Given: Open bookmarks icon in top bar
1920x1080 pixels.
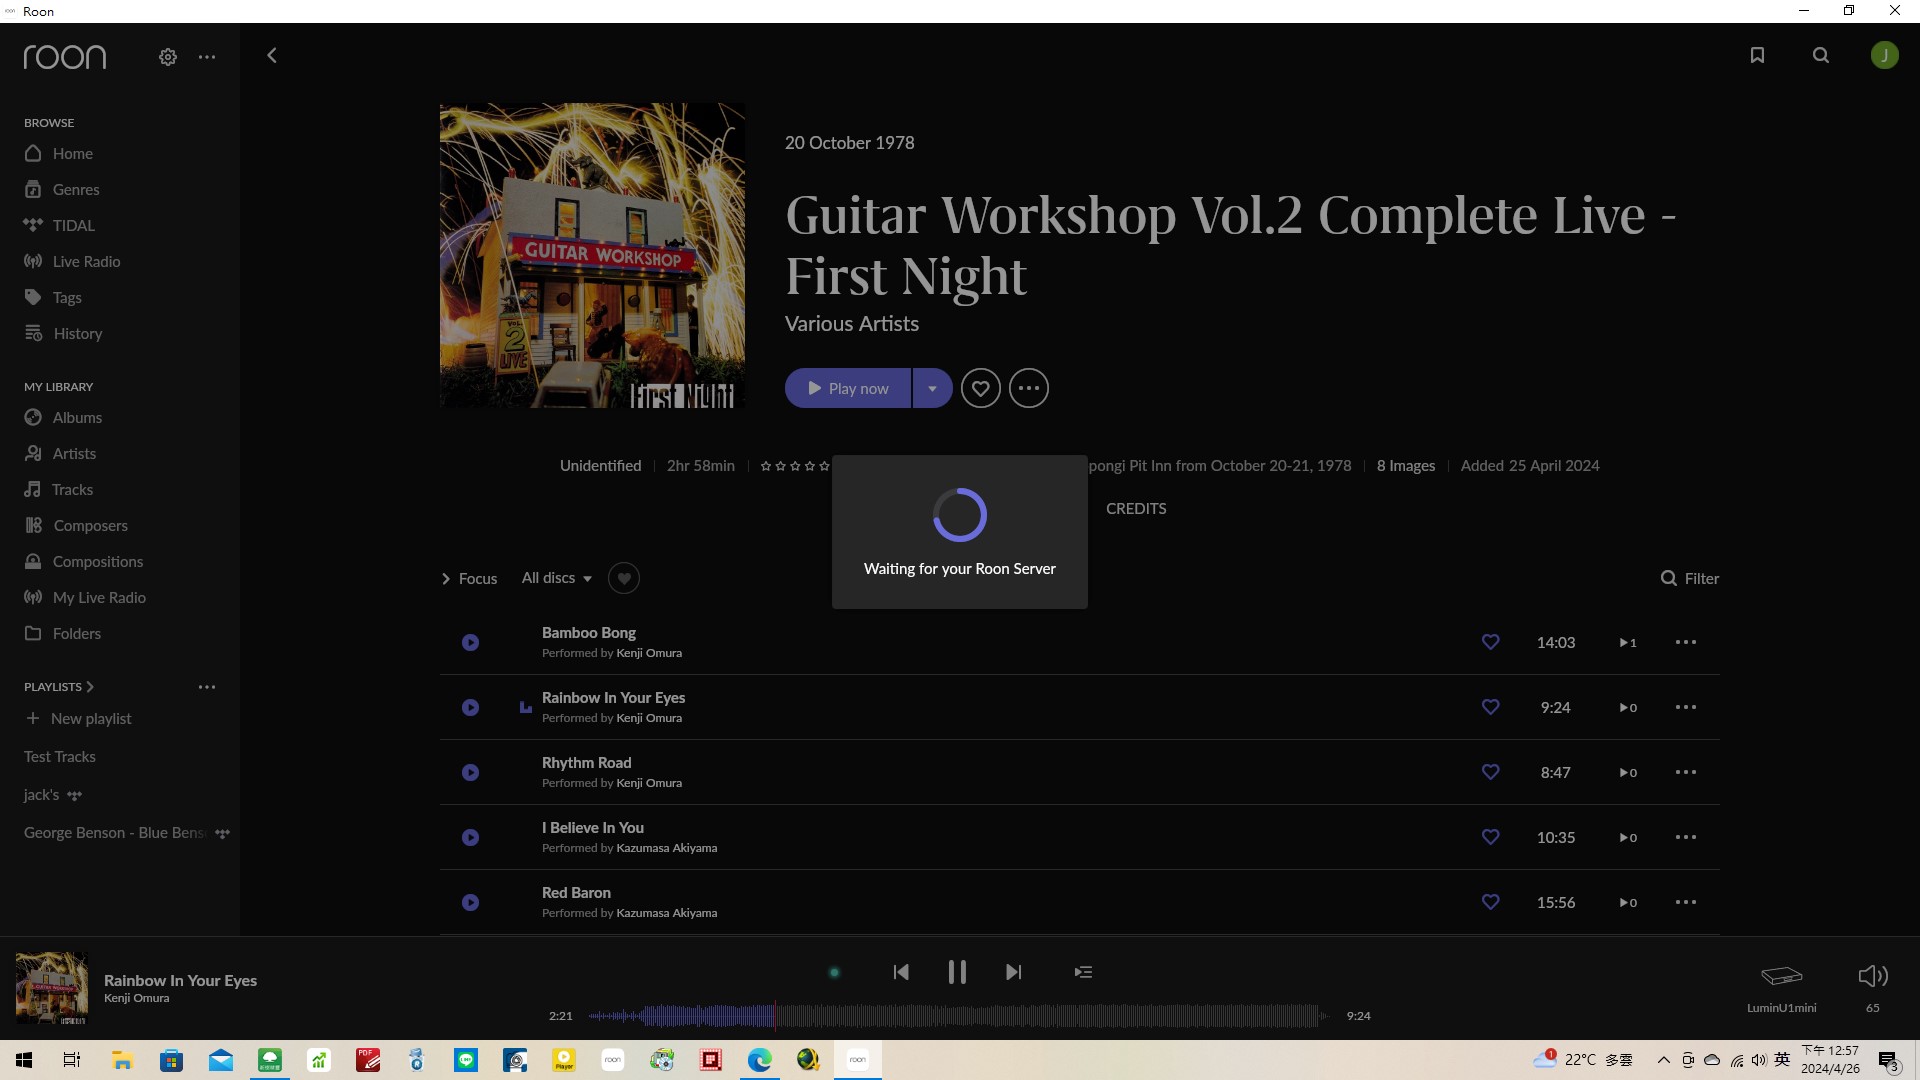Looking at the screenshot, I should click(1757, 56).
